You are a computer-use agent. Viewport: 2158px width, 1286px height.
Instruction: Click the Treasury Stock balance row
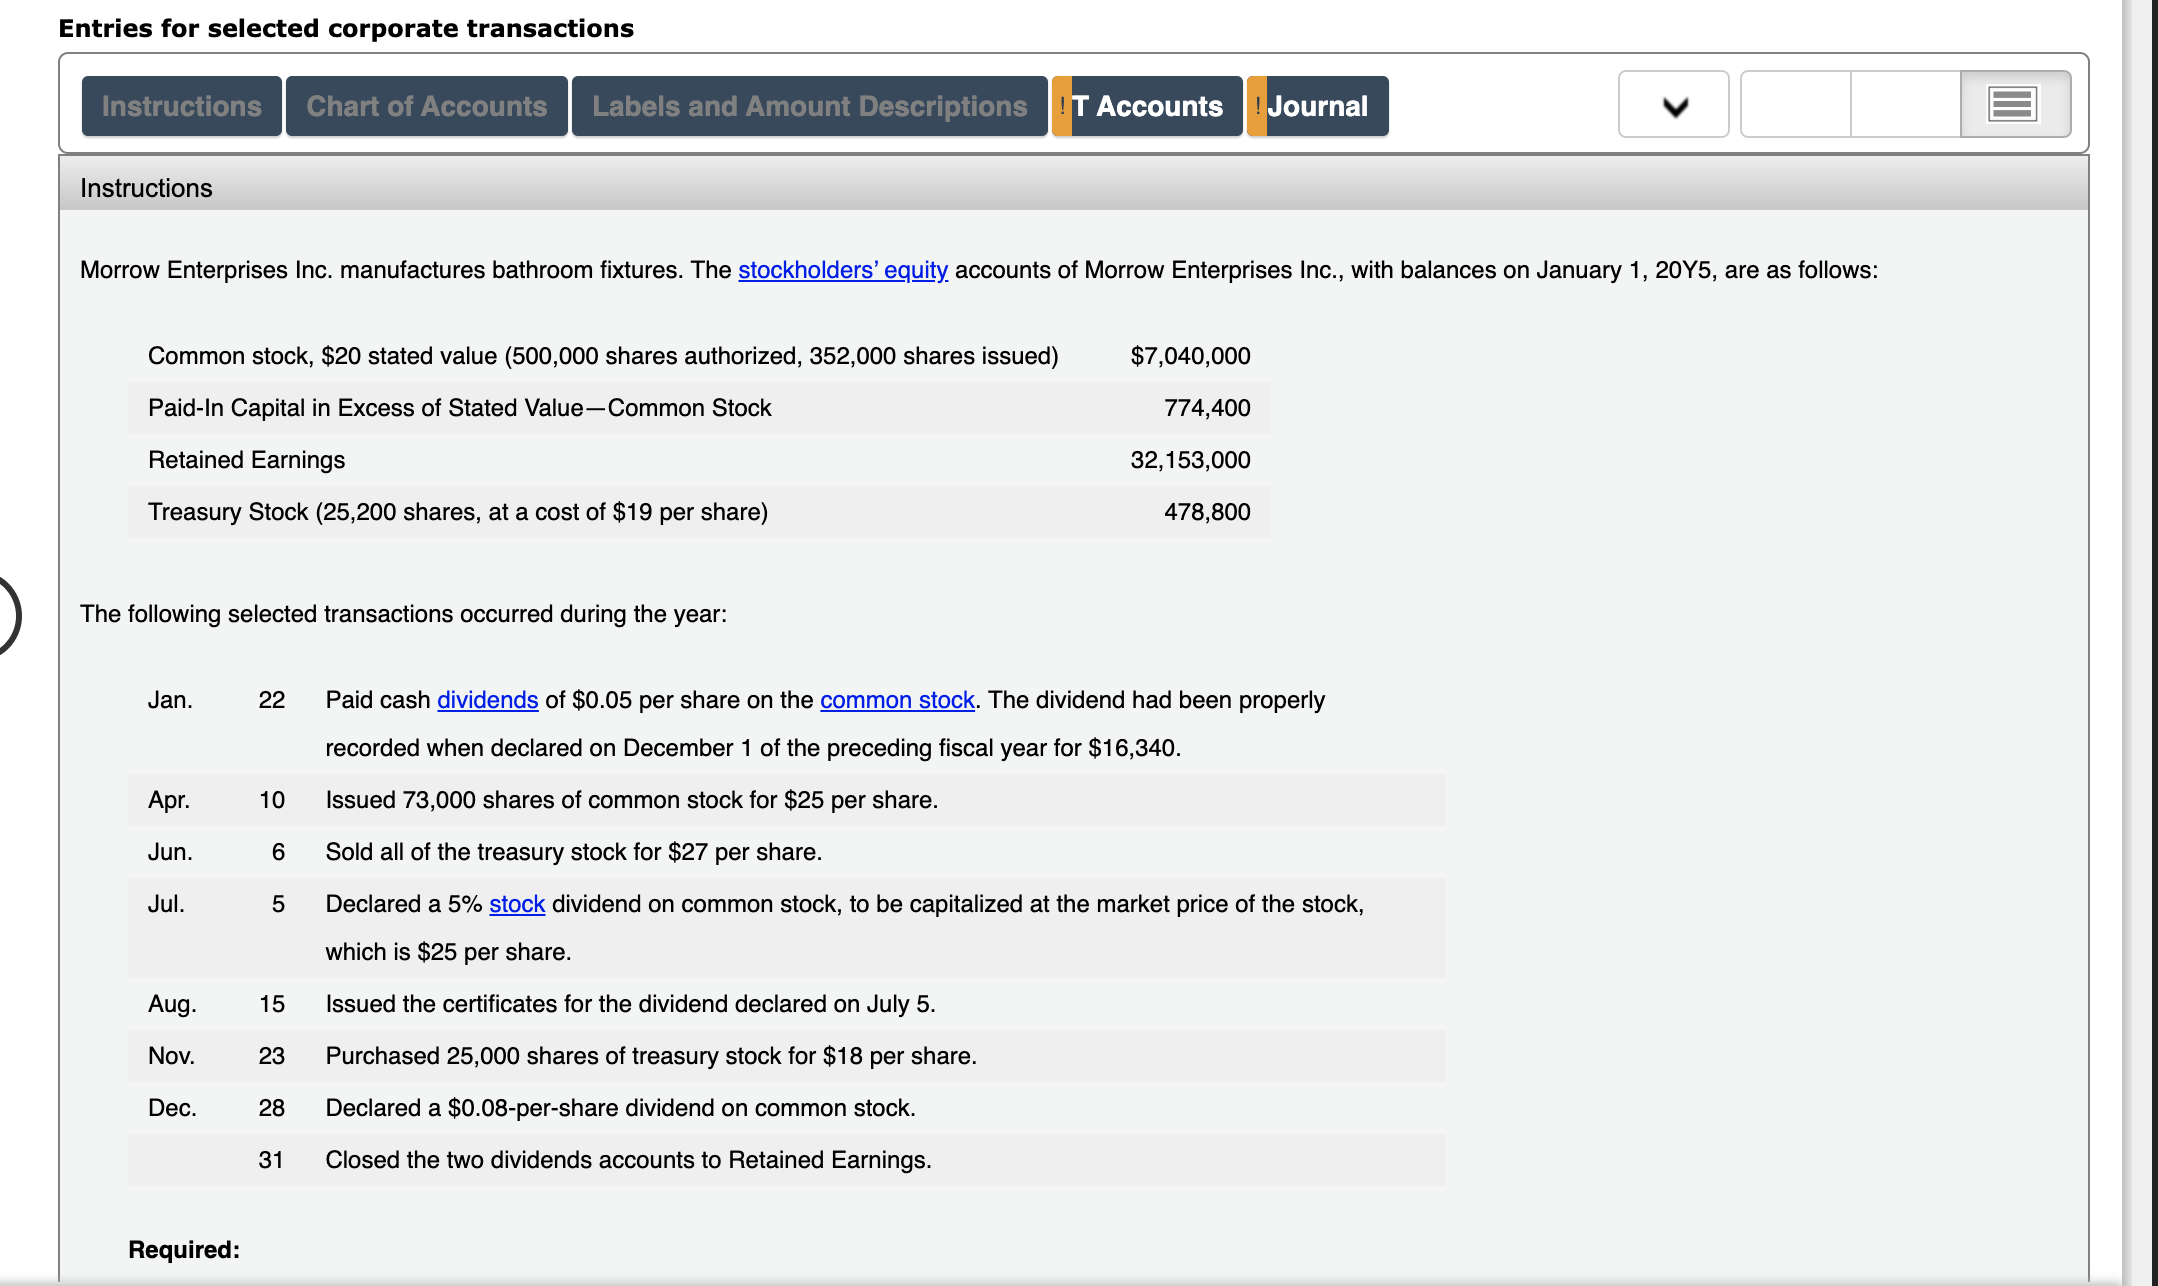click(698, 512)
